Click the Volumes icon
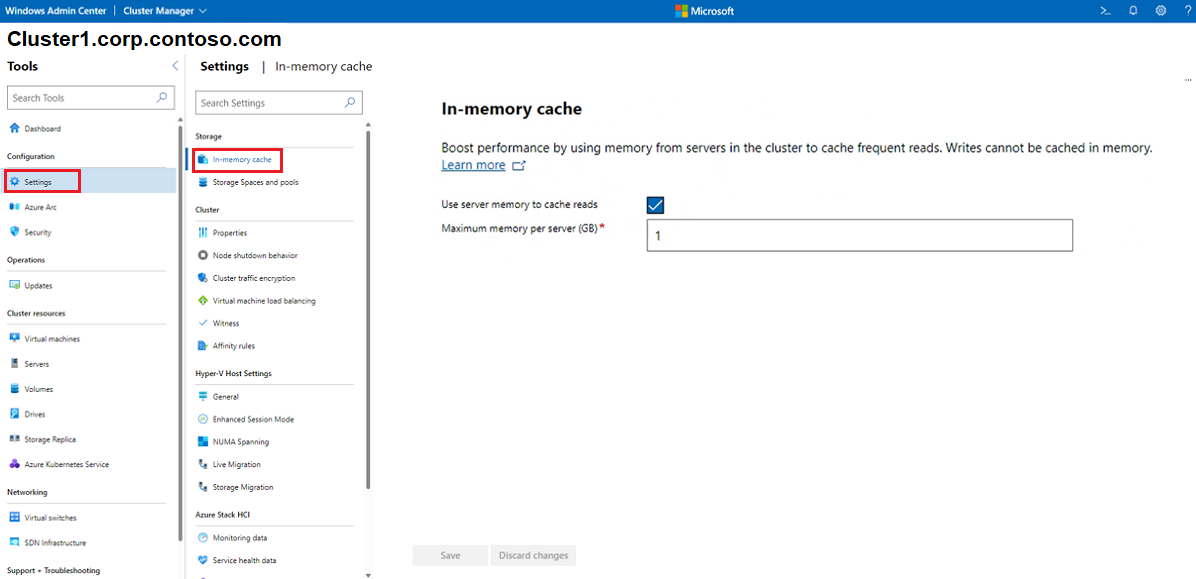The width and height of the screenshot is (1196, 579). pos(14,389)
